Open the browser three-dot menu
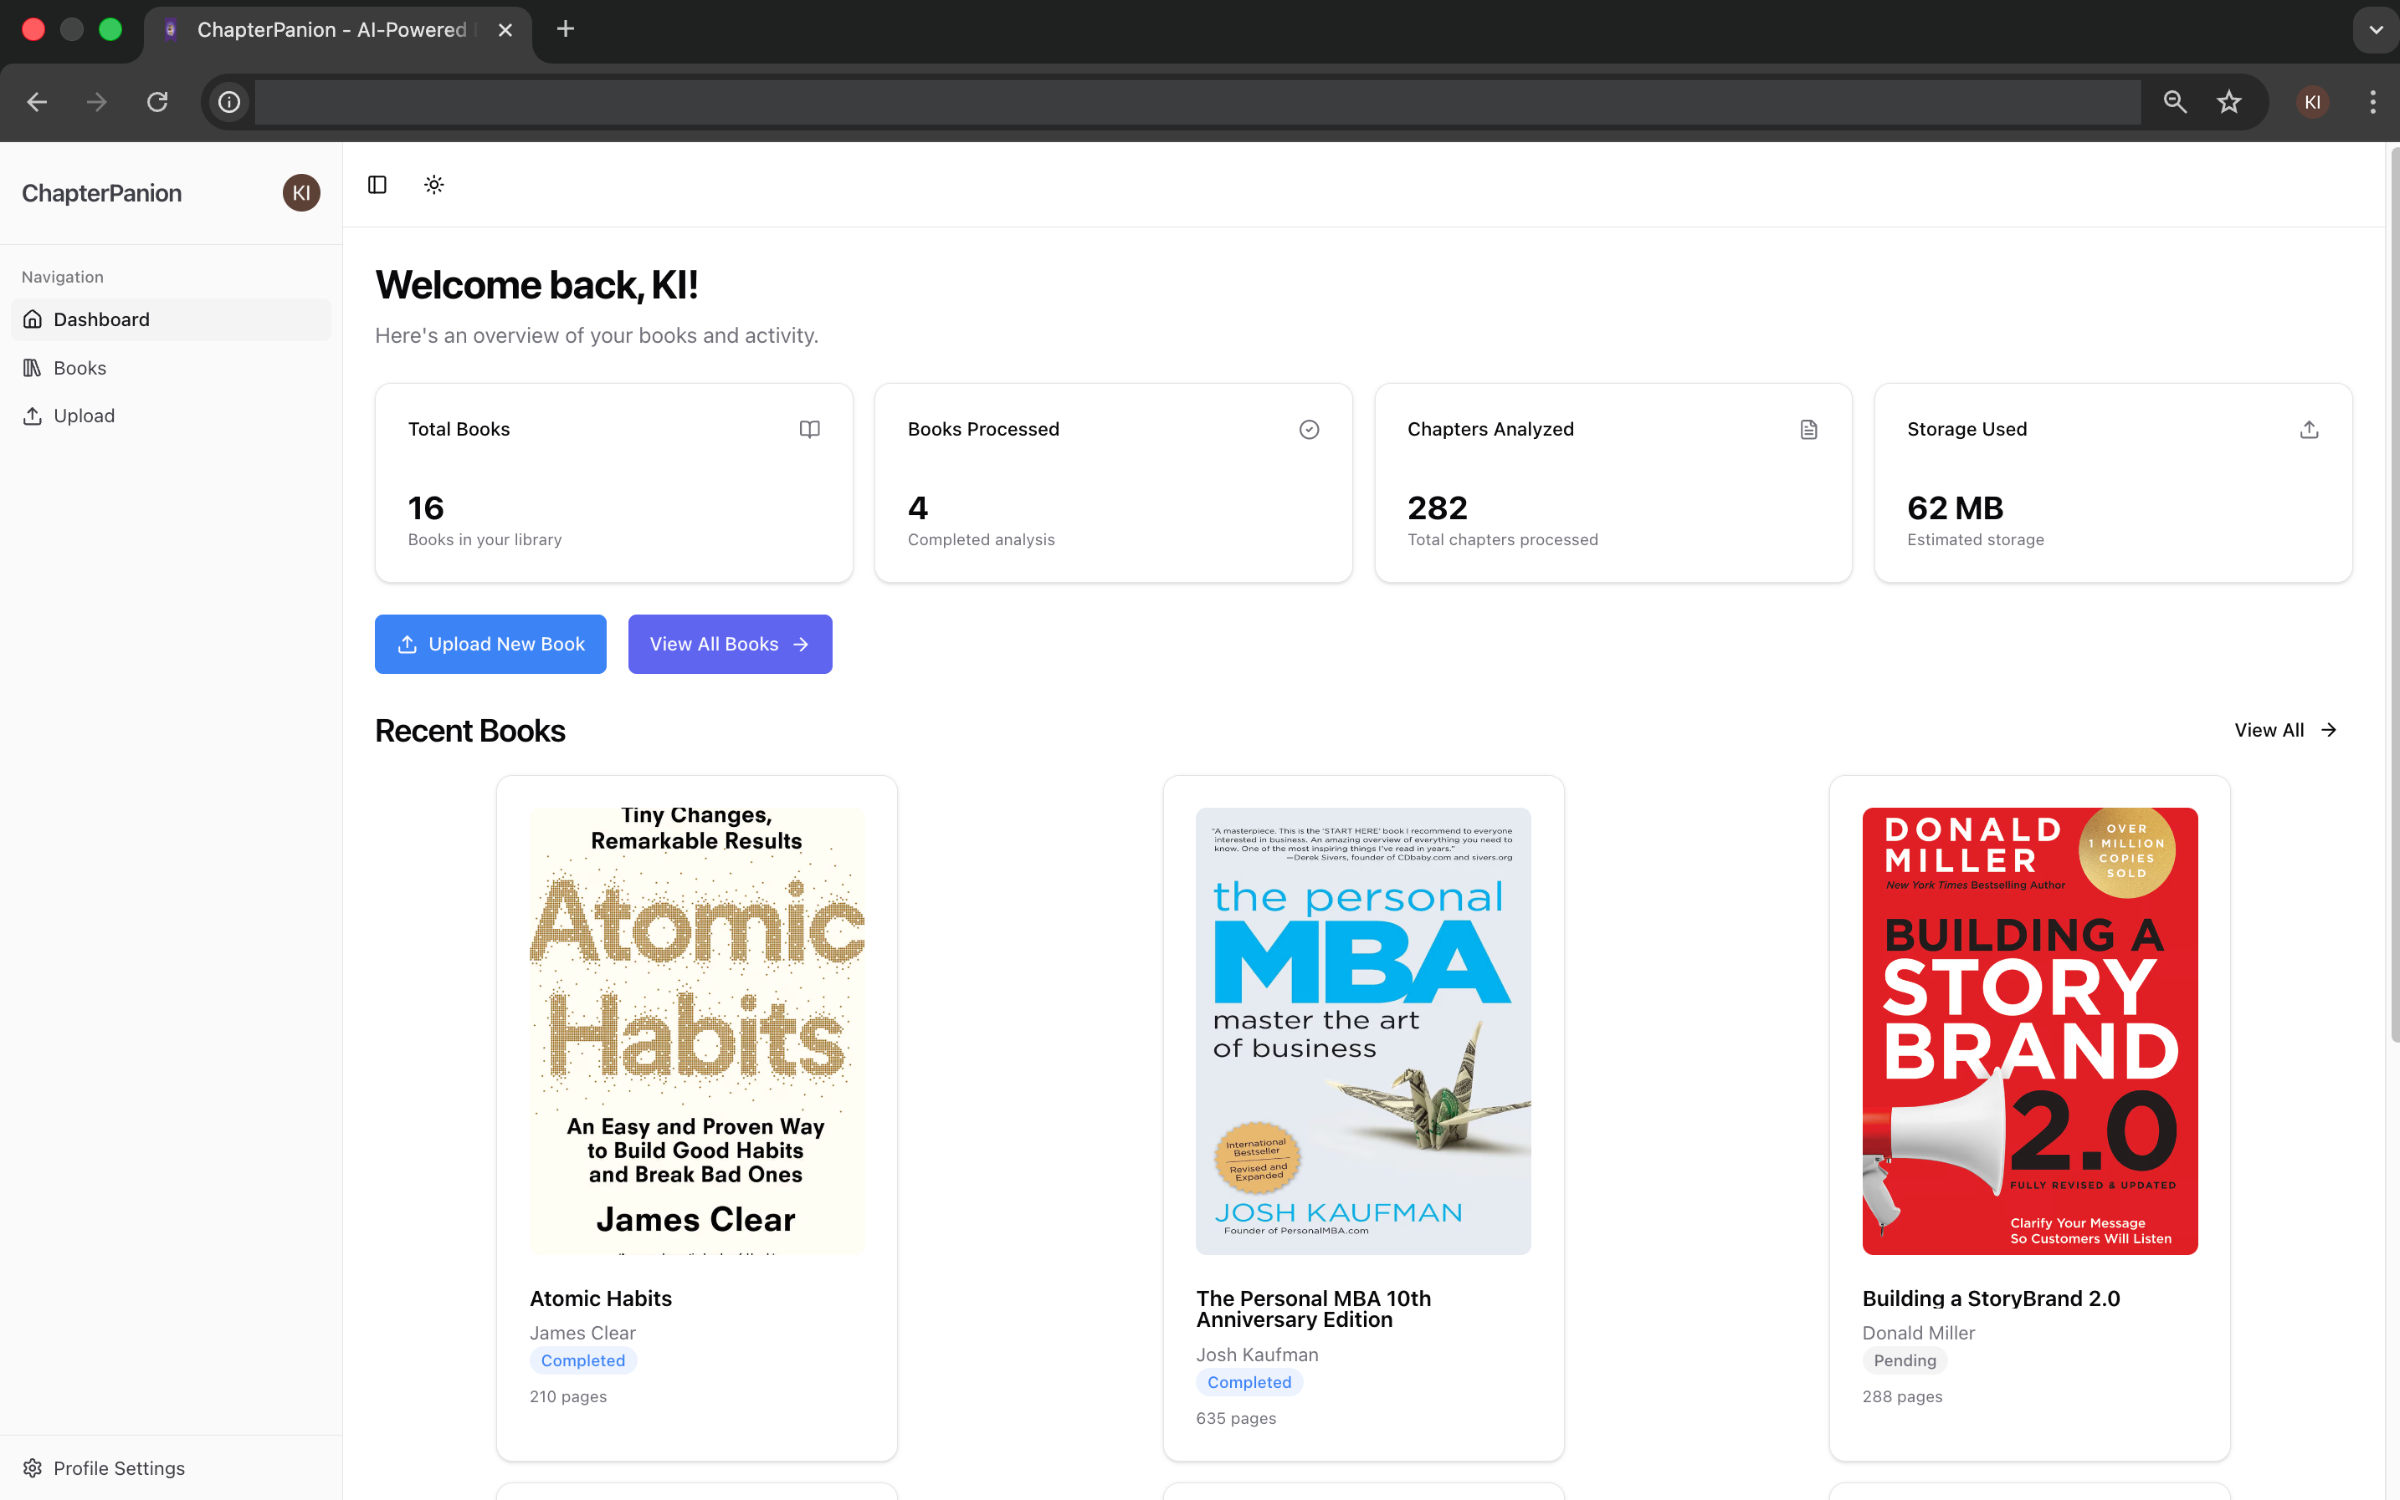Viewport: 2400px width, 1500px height. point(2373,101)
